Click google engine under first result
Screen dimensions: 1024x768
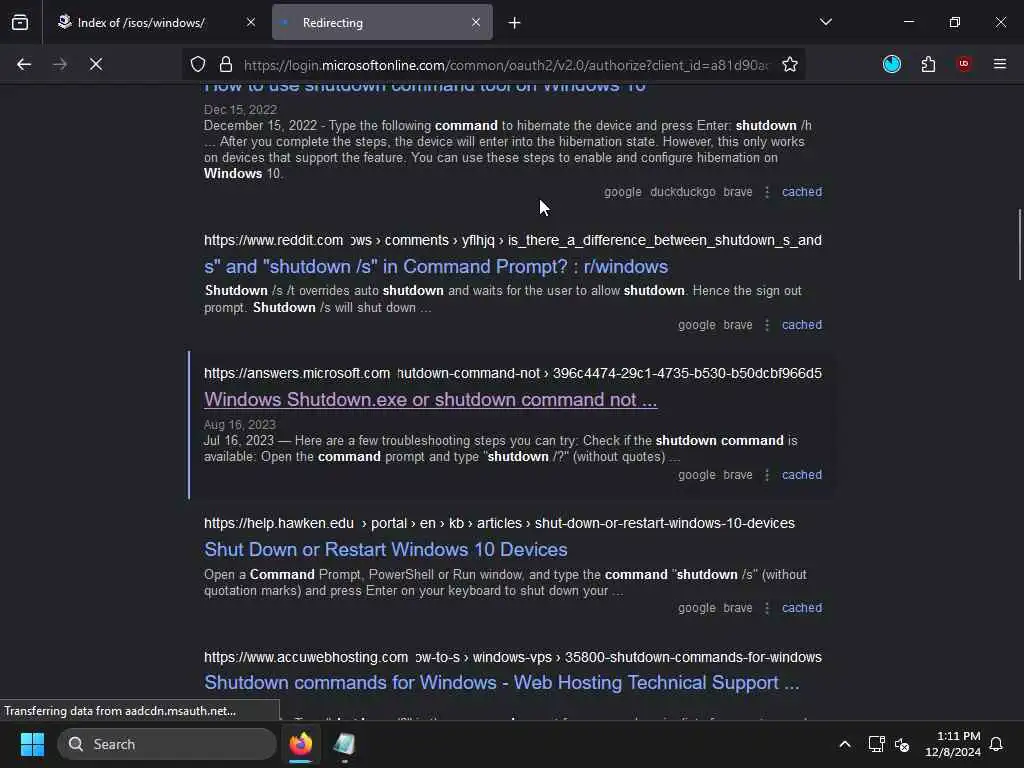(x=622, y=192)
